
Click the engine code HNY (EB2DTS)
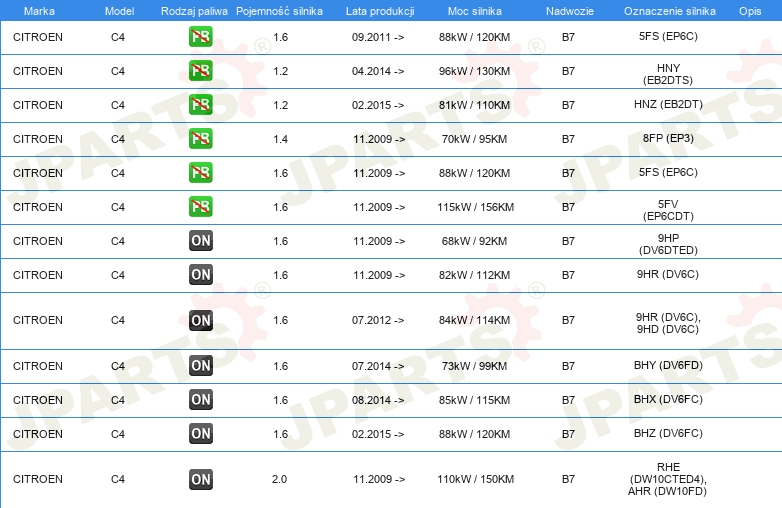point(668,74)
